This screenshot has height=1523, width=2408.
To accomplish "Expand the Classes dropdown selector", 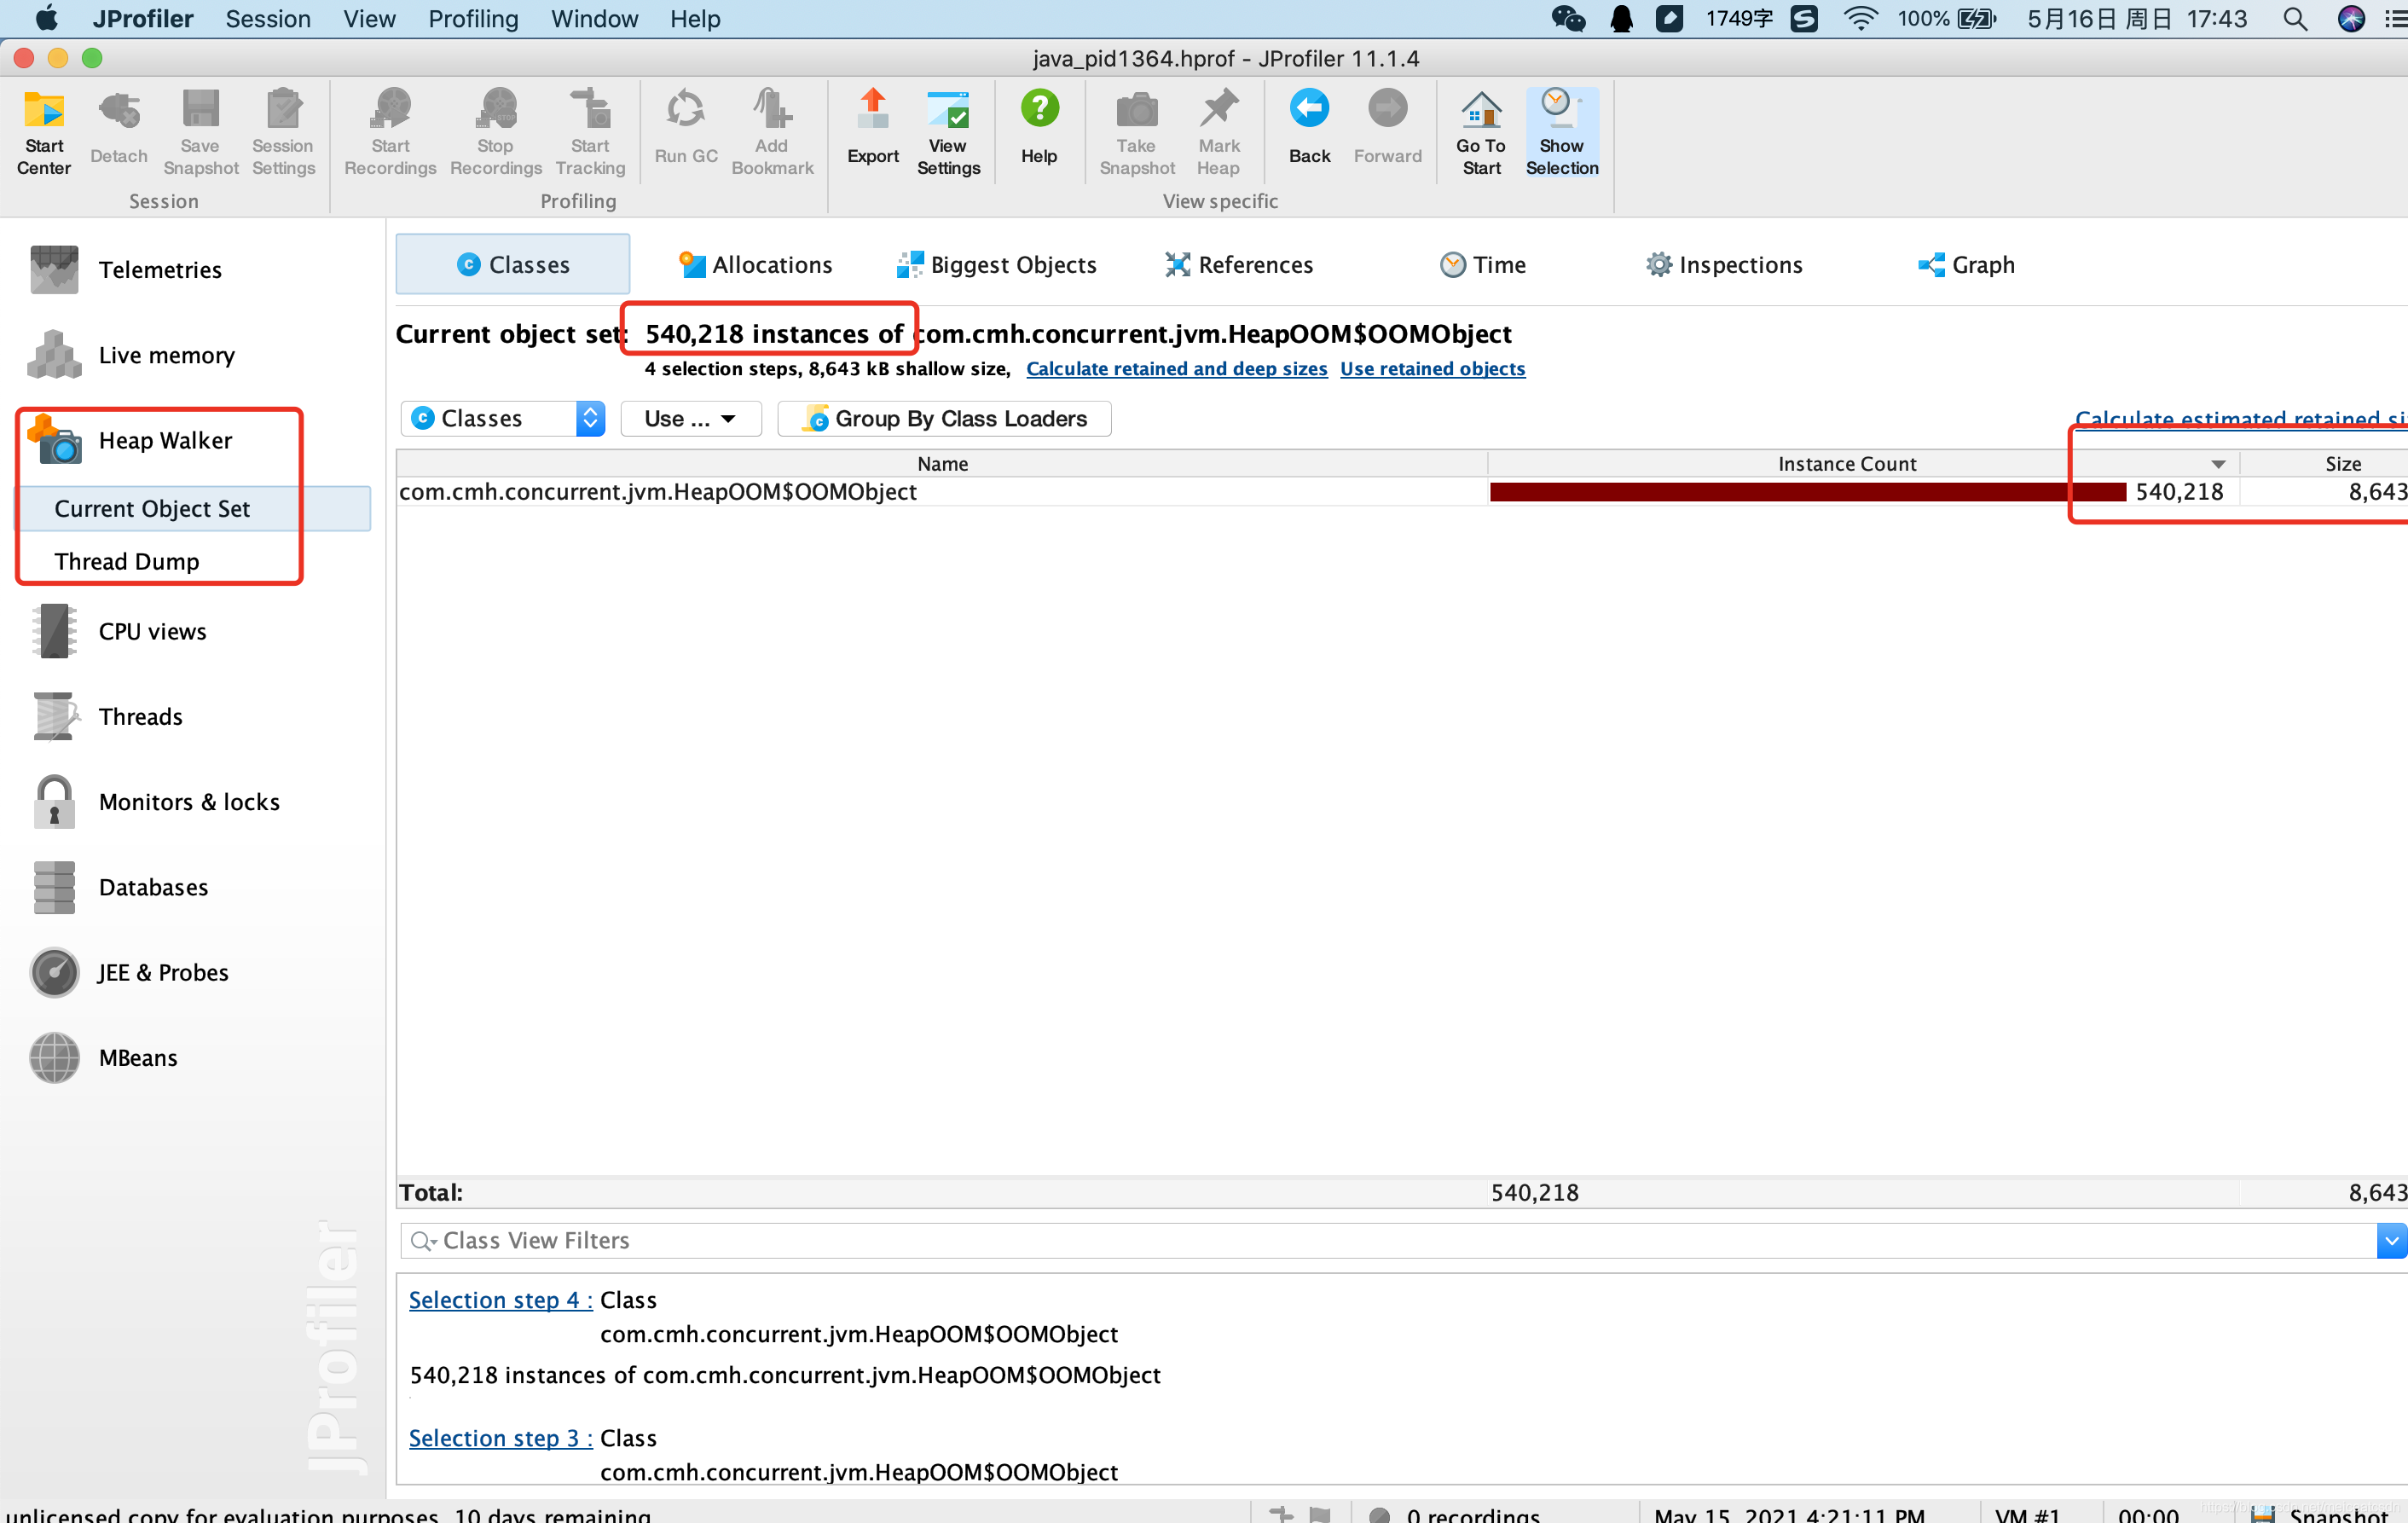I will [593, 418].
